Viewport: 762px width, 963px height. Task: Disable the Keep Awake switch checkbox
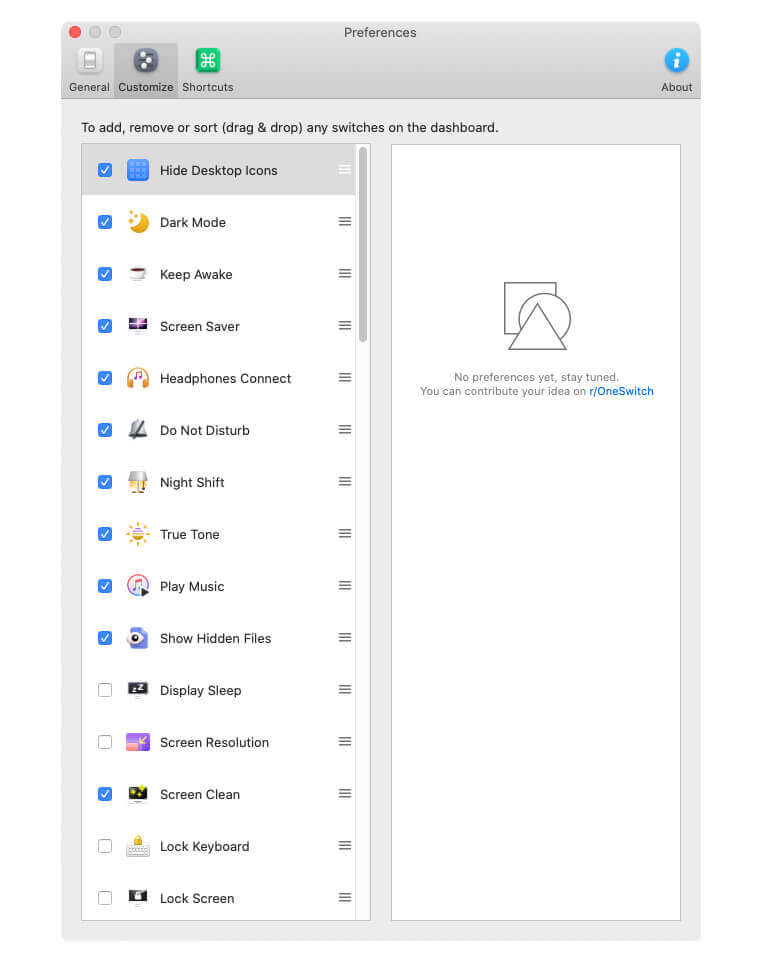click(105, 274)
